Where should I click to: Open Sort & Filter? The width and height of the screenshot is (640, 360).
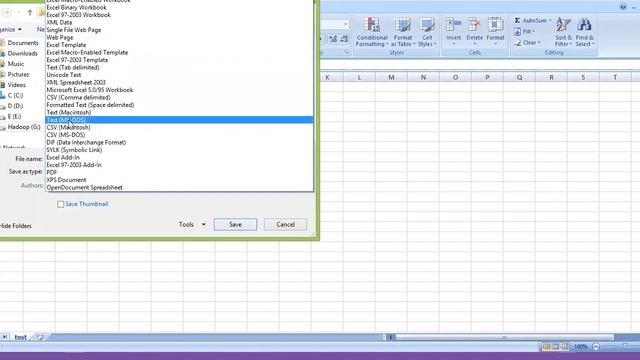(563, 32)
